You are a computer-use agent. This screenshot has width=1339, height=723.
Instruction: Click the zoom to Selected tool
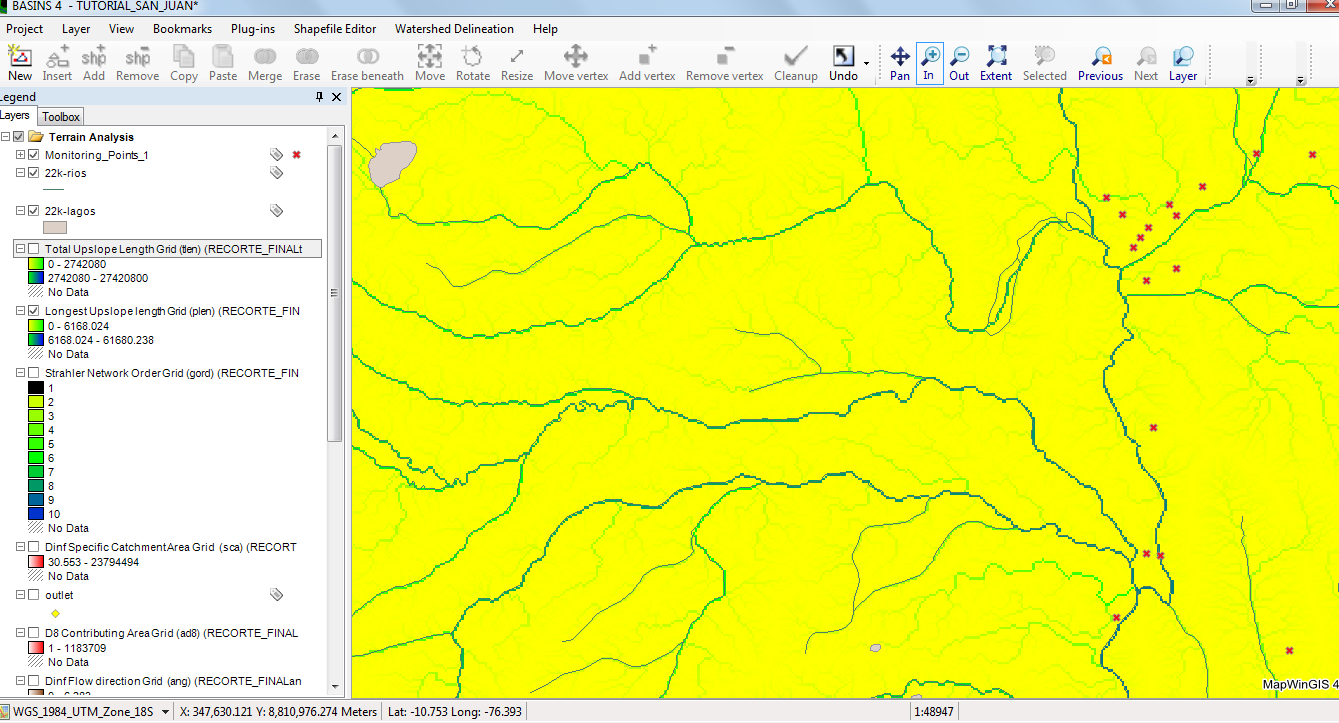1045,63
